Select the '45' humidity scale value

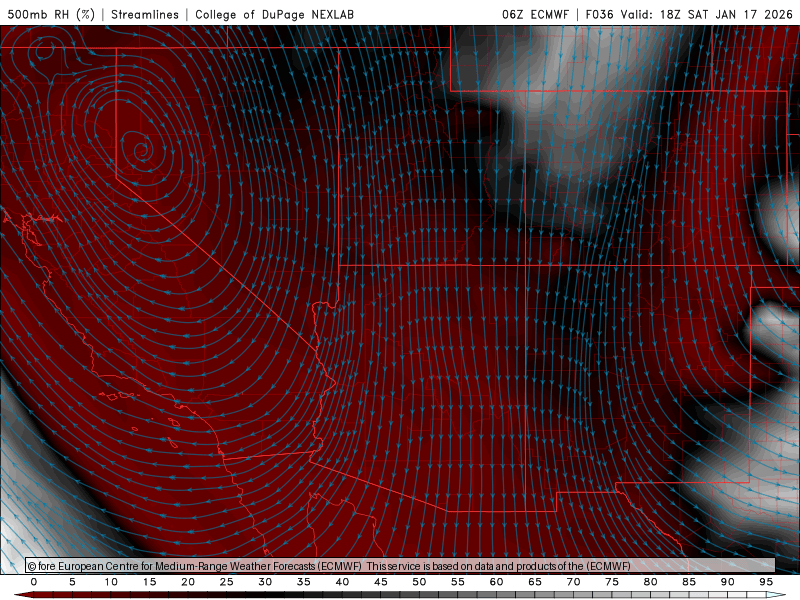[381, 582]
